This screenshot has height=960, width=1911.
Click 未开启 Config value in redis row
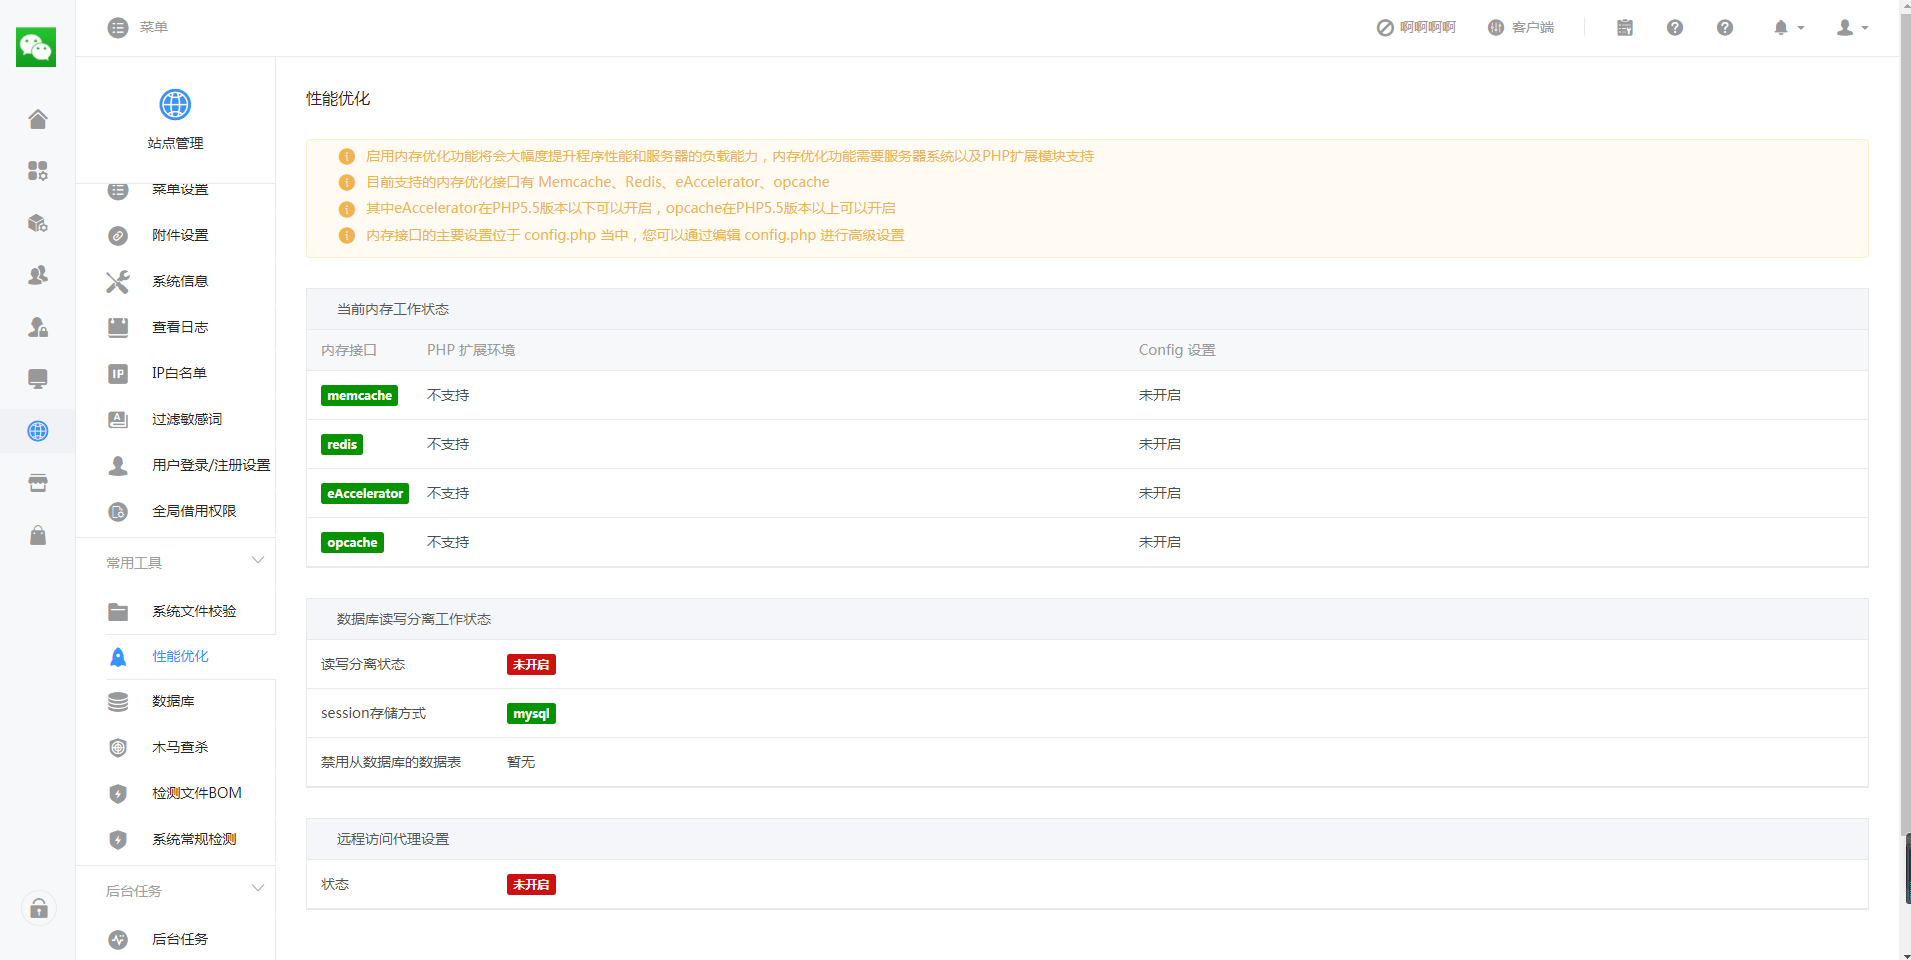[x=1160, y=444]
